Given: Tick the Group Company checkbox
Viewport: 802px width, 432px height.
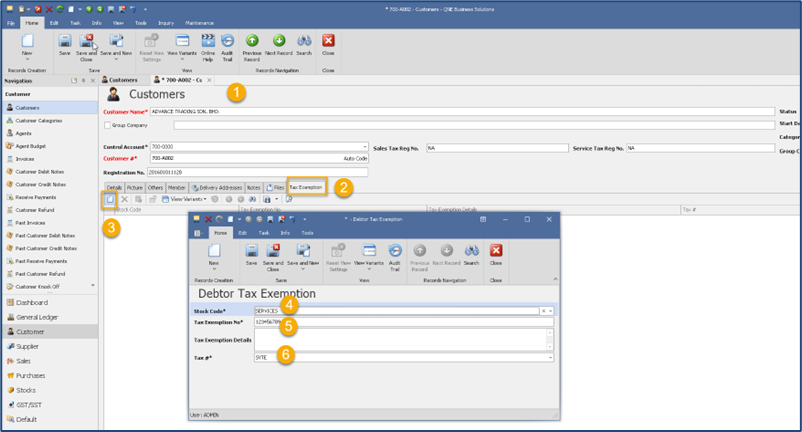Looking at the screenshot, I should pyautogui.click(x=107, y=126).
